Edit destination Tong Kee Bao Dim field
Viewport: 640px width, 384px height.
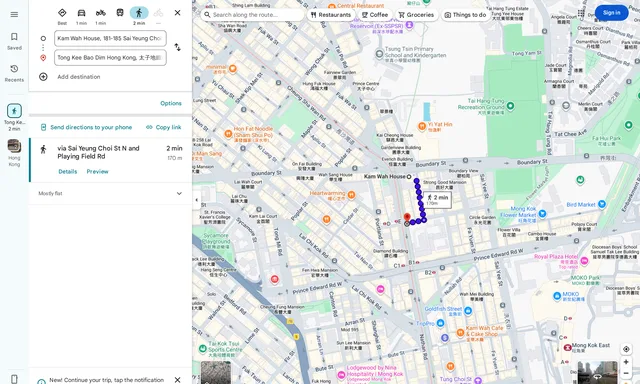click(110, 58)
